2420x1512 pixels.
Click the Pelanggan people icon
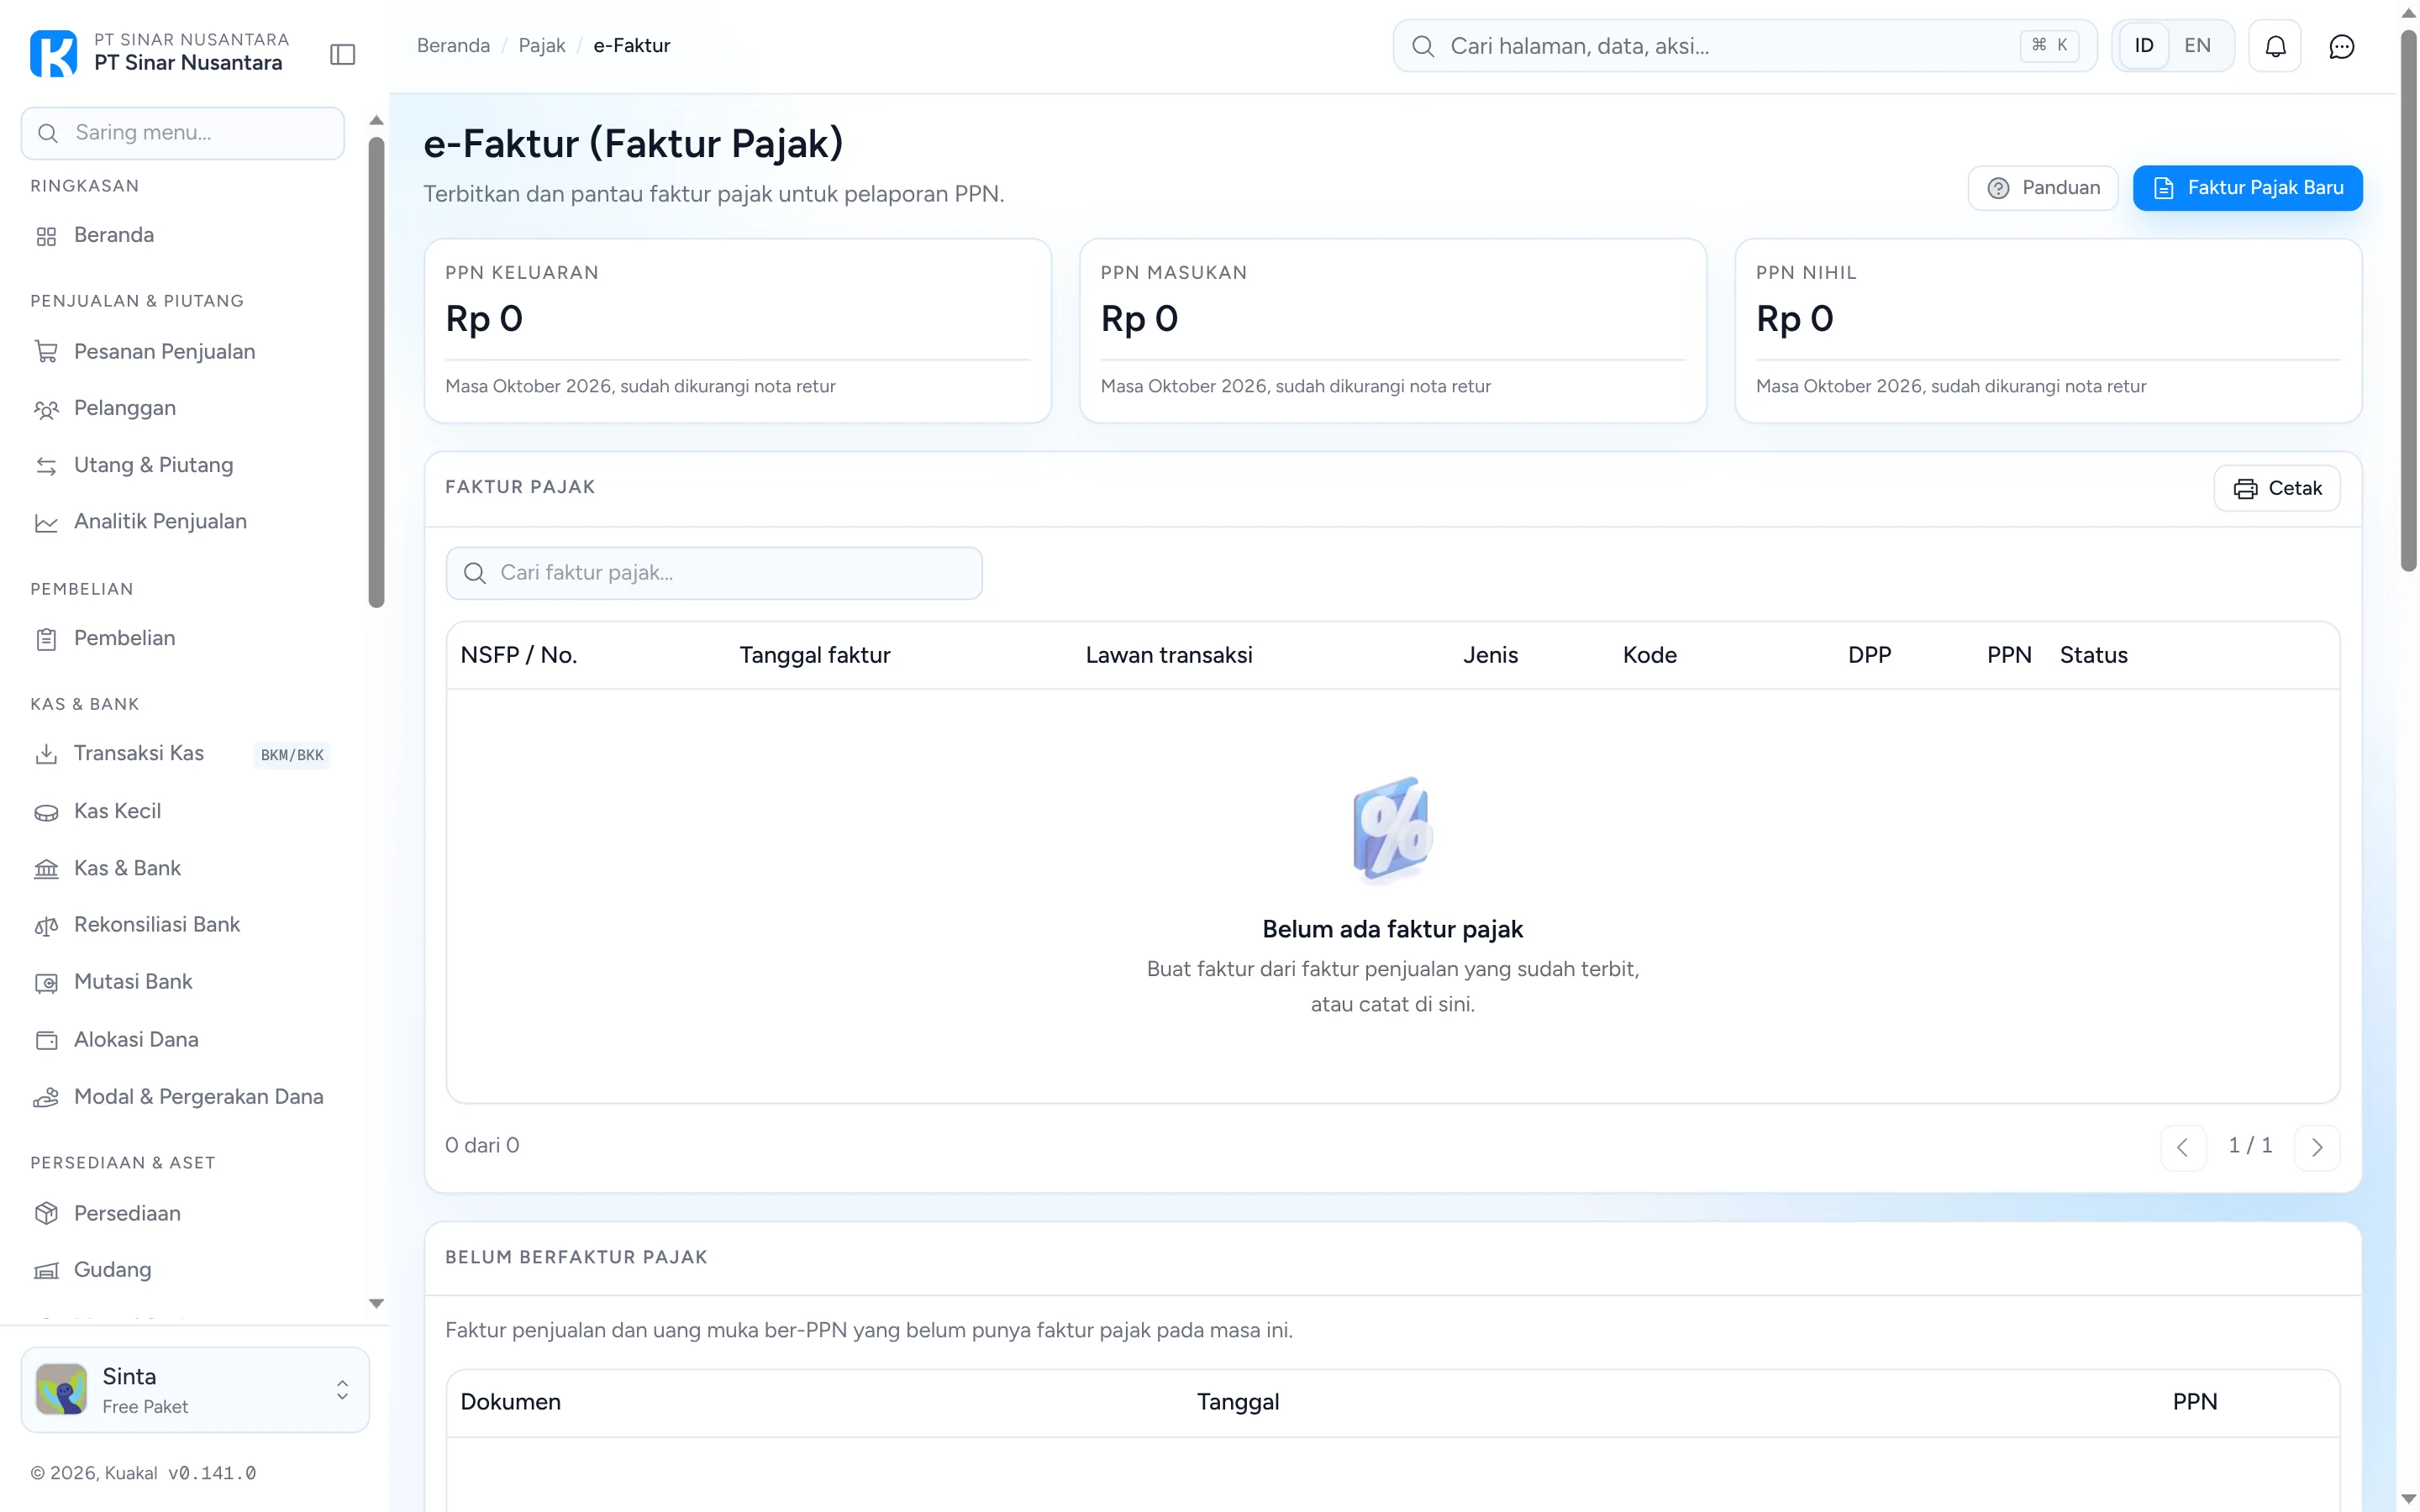(x=46, y=409)
